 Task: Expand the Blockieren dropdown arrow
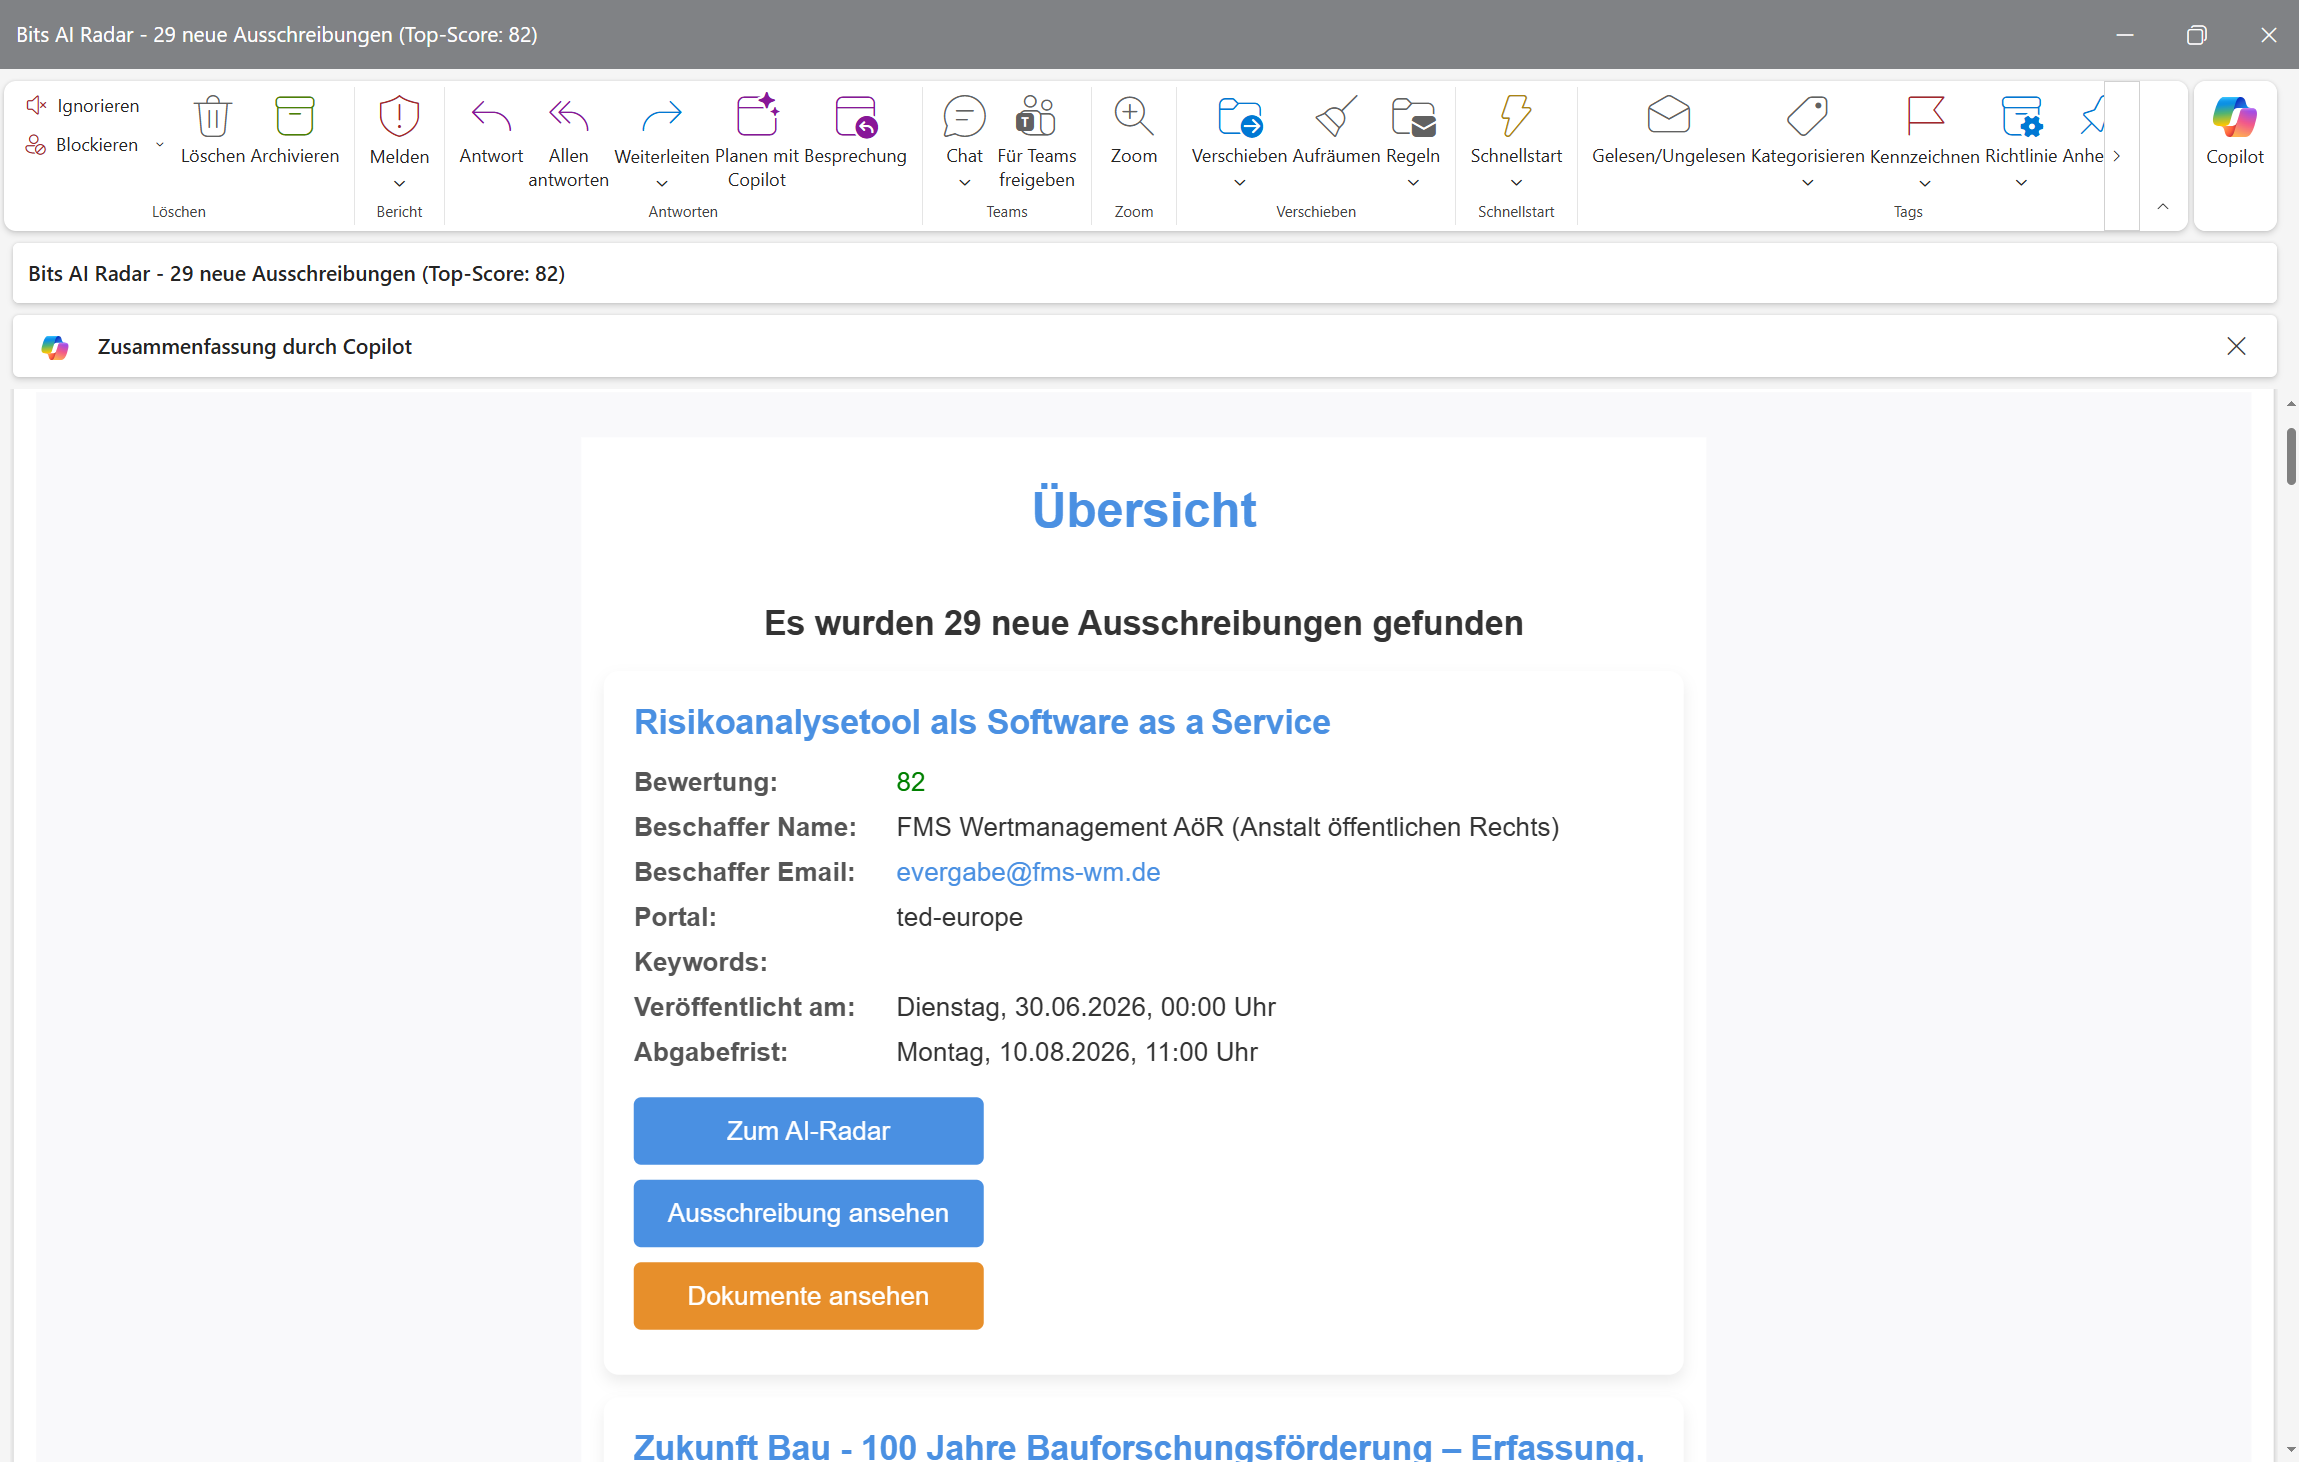tap(160, 145)
